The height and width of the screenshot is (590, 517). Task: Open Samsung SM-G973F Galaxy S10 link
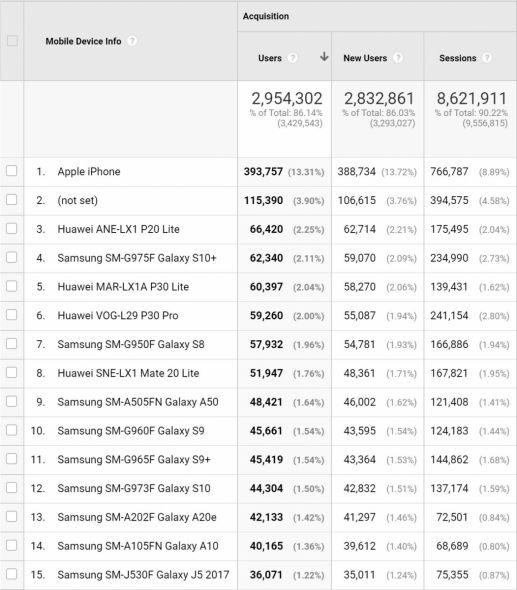point(134,488)
